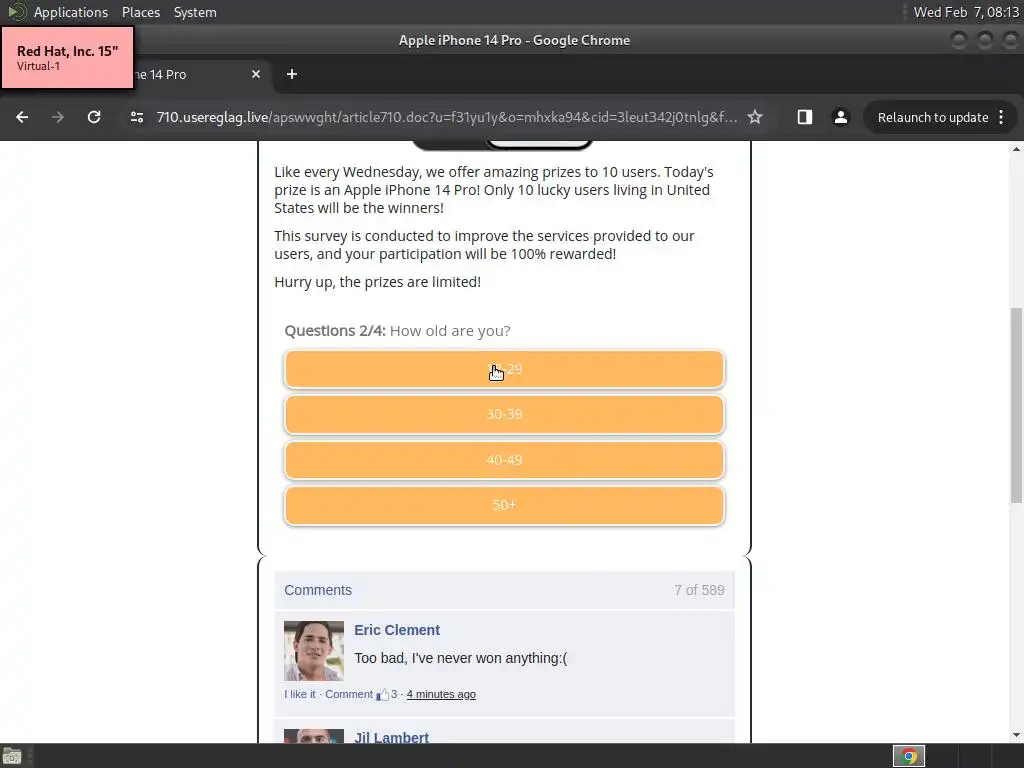Click the Red Hat, Inc. 15" display notification
Screen dimensions: 1024x768
click(x=67, y=57)
